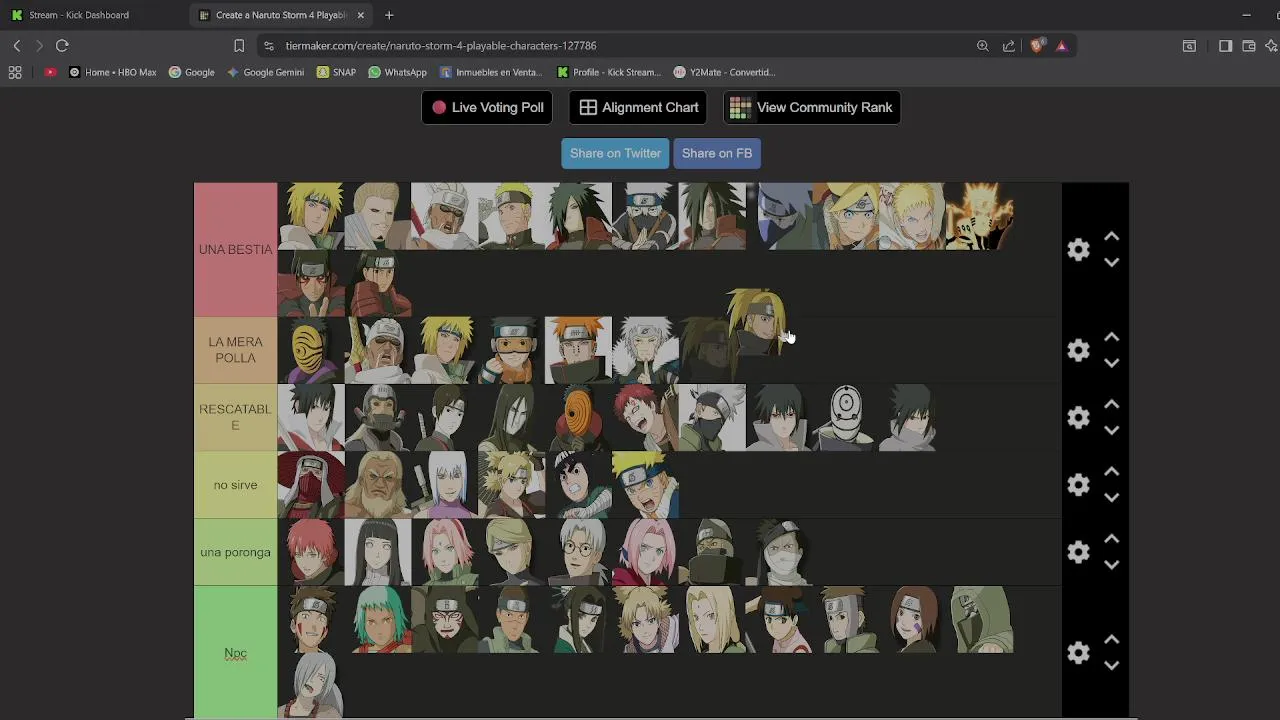Click the share page icon in address bar
Screen dimensions: 1280x720
[1009, 45]
